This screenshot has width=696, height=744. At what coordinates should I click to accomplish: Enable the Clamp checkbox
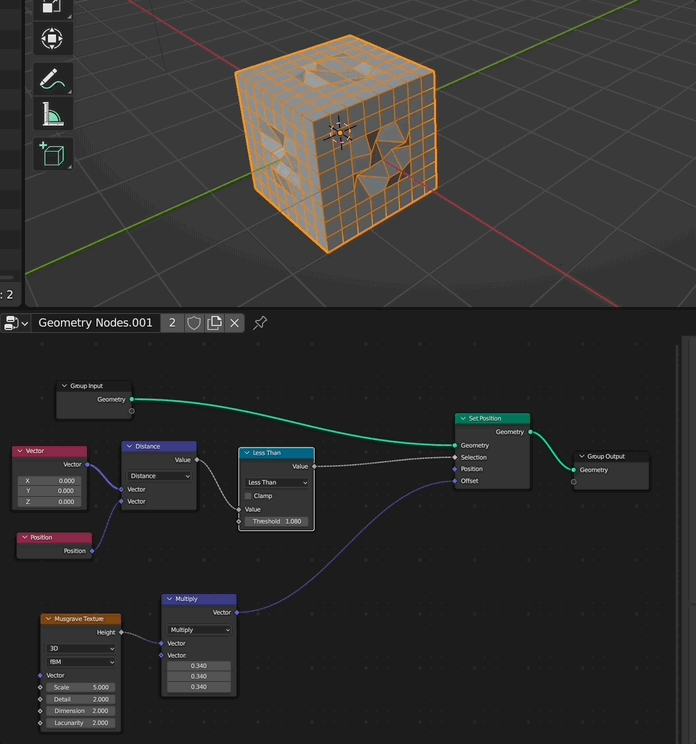tap(248, 496)
